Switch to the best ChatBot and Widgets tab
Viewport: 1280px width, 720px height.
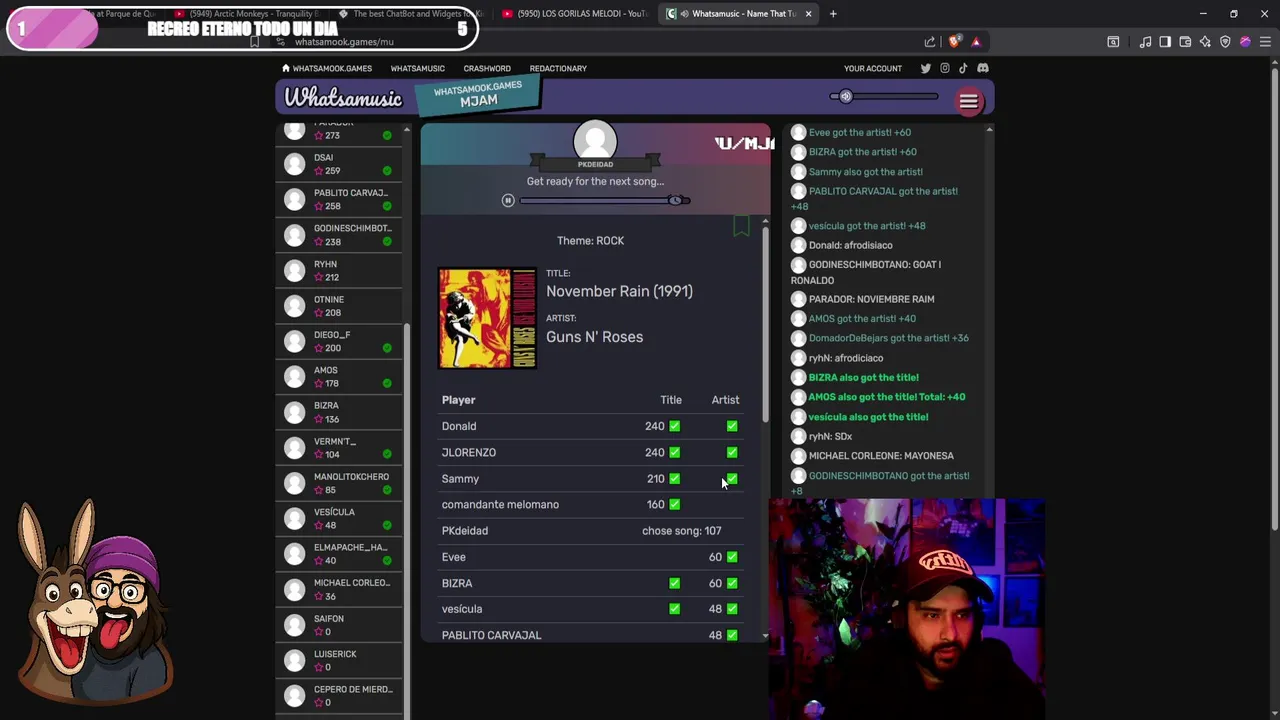point(410,14)
